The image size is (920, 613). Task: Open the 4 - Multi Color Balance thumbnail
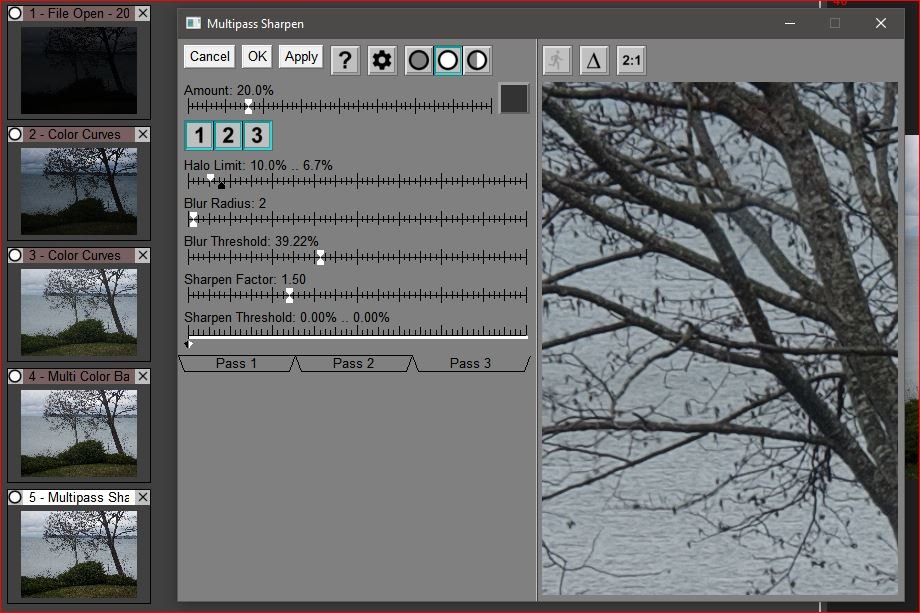pos(78,432)
